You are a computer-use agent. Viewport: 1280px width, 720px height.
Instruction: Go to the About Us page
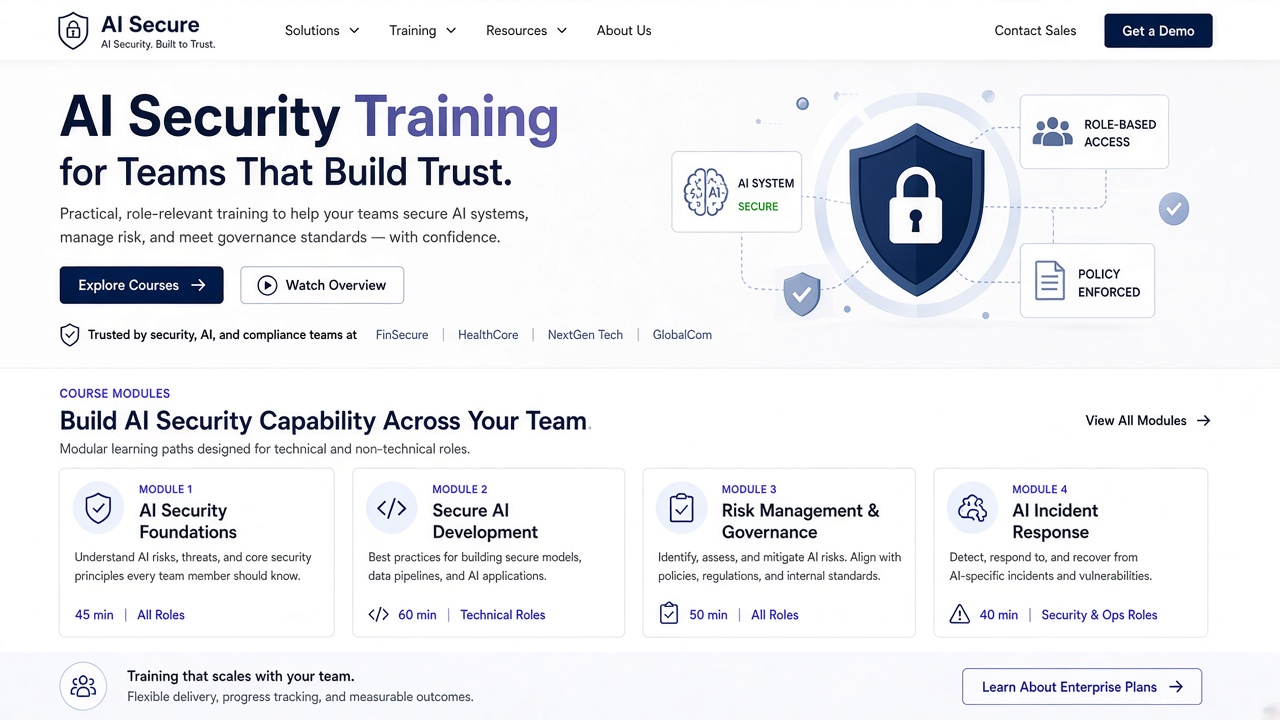[x=624, y=31]
